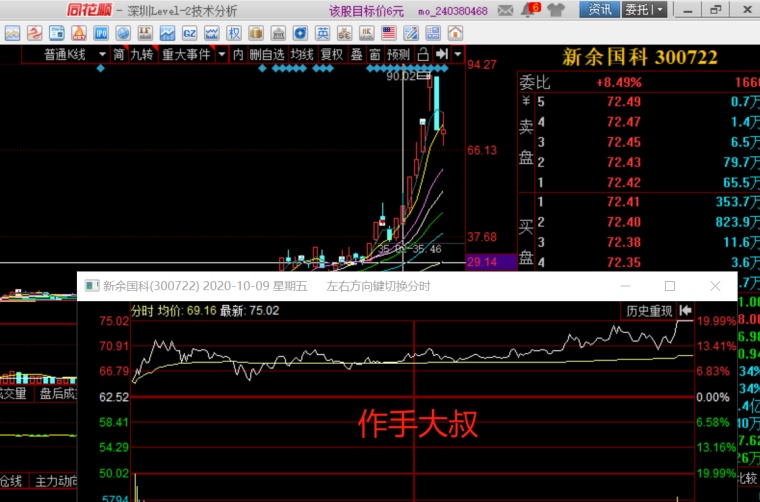Click the blue circular disc toolbar icon
Screen dimensions: 760x502
pos(301,33)
